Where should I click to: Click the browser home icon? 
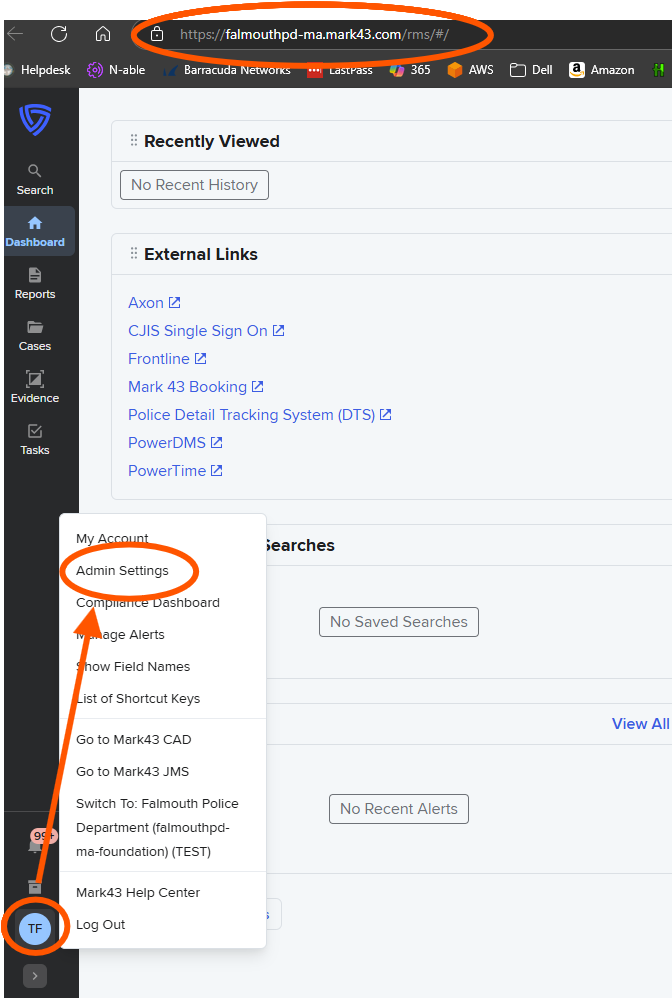tap(103, 34)
